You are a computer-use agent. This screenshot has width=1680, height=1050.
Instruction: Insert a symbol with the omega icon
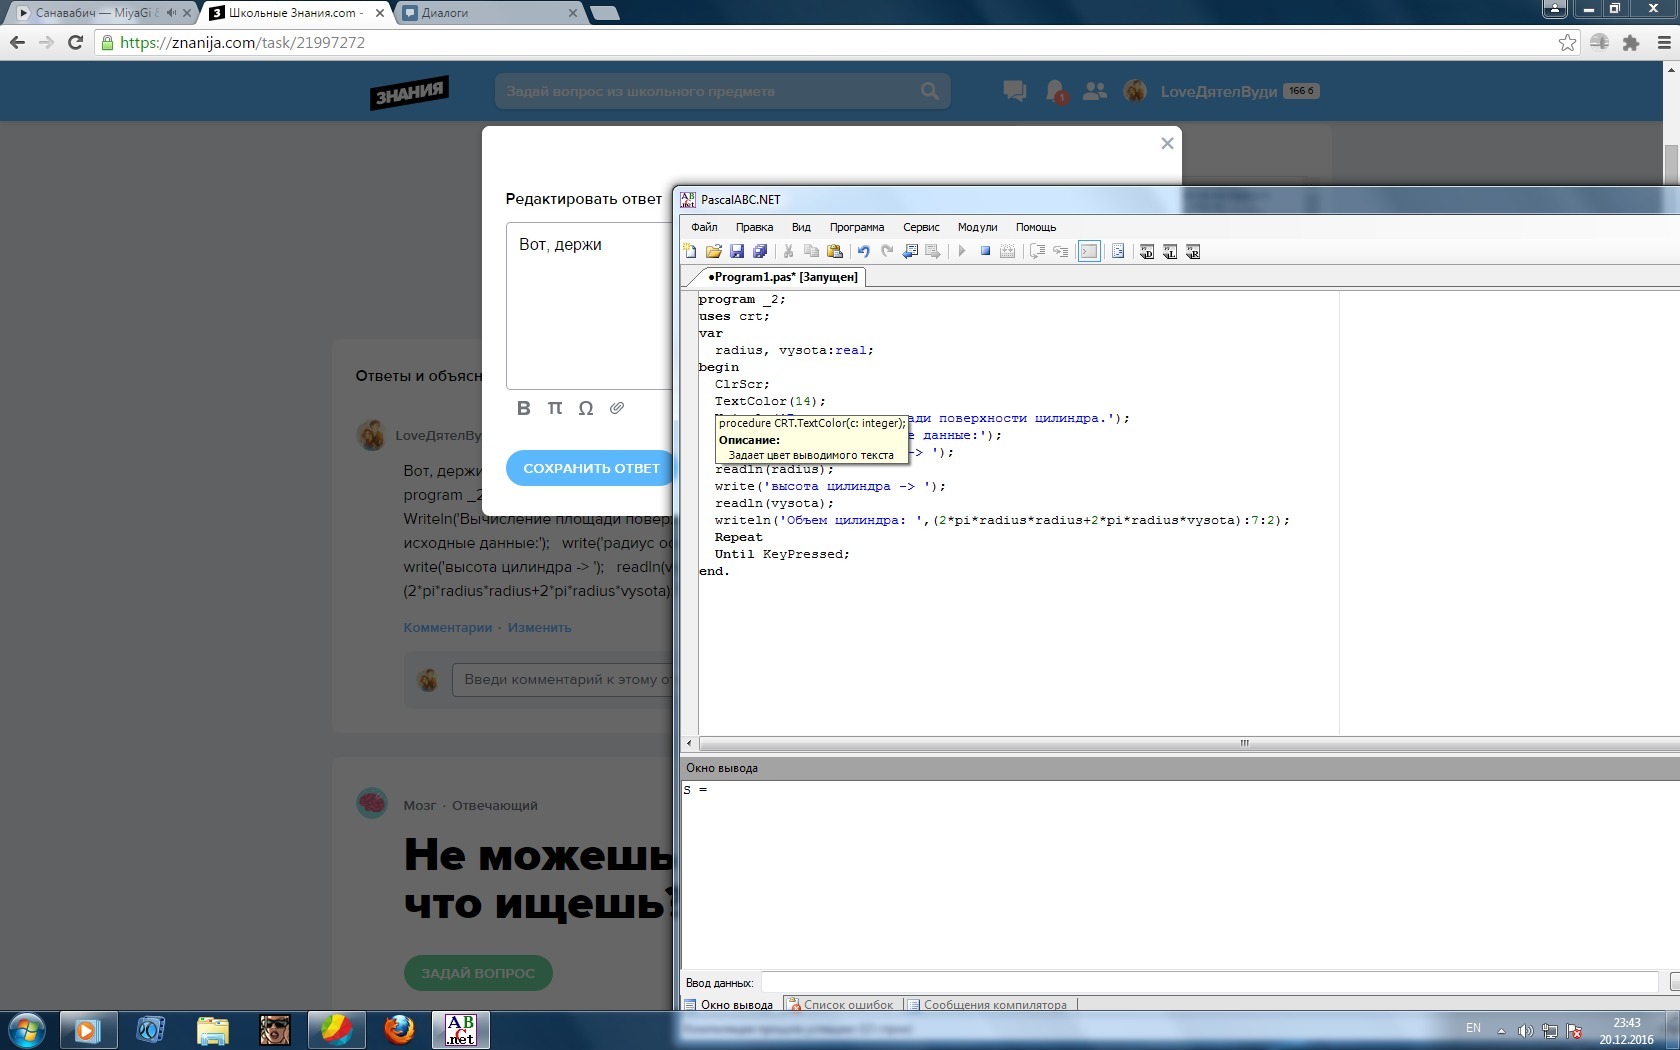[x=586, y=408]
